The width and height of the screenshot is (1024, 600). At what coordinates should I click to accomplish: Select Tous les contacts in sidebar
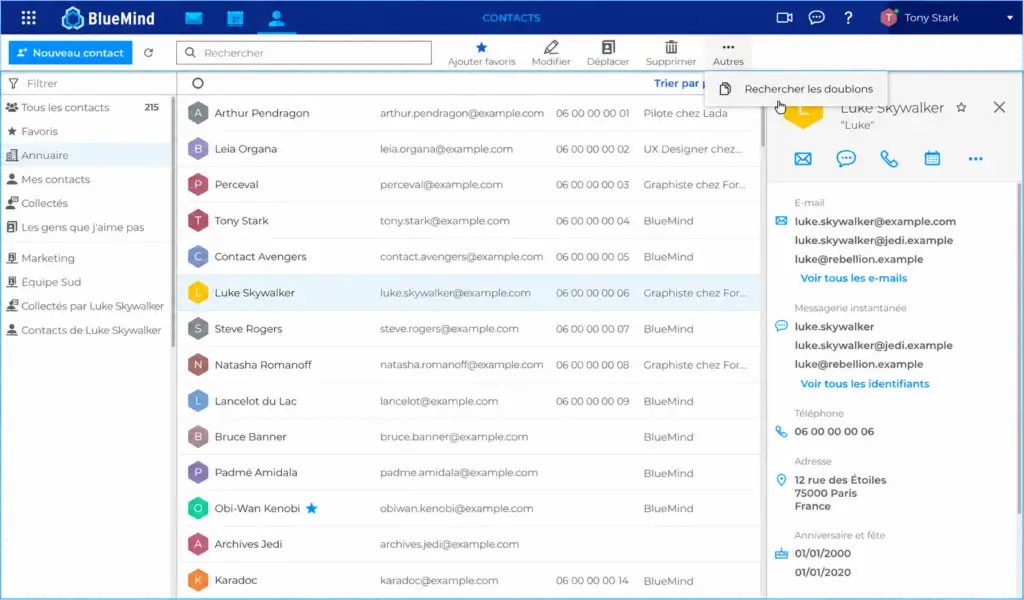coord(86,107)
